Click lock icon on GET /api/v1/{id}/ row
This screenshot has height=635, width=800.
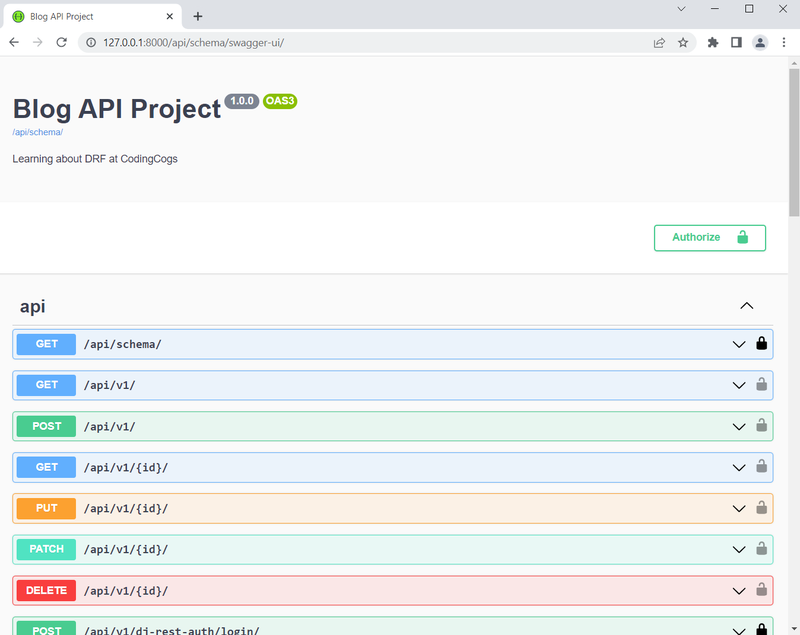click(x=761, y=466)
